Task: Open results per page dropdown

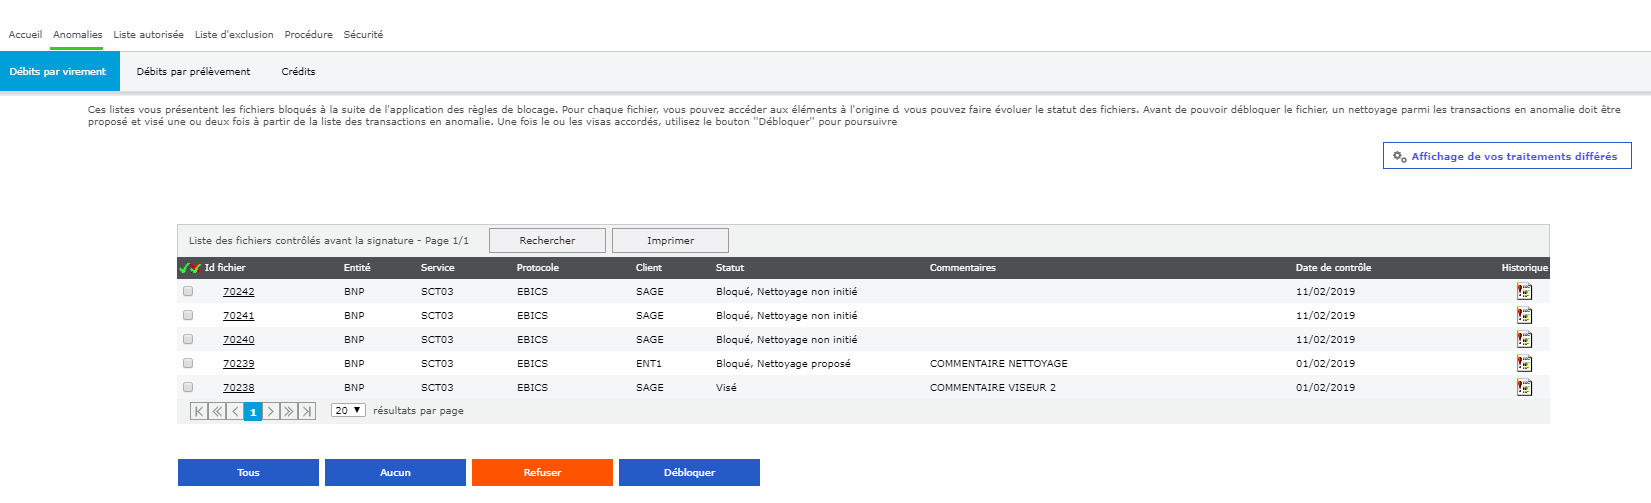Action: pyautogui.click(x=348, y=411)
